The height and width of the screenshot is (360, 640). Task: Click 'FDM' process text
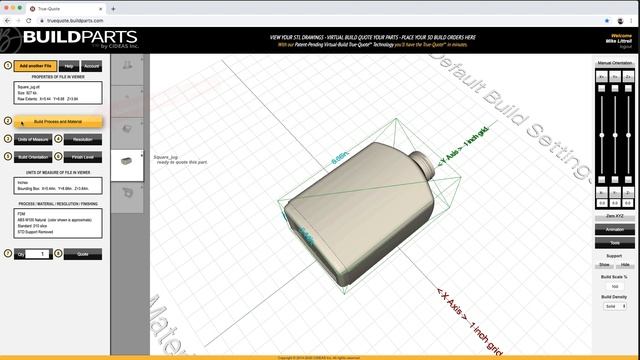pyautogui.click(x=21, y=214)
